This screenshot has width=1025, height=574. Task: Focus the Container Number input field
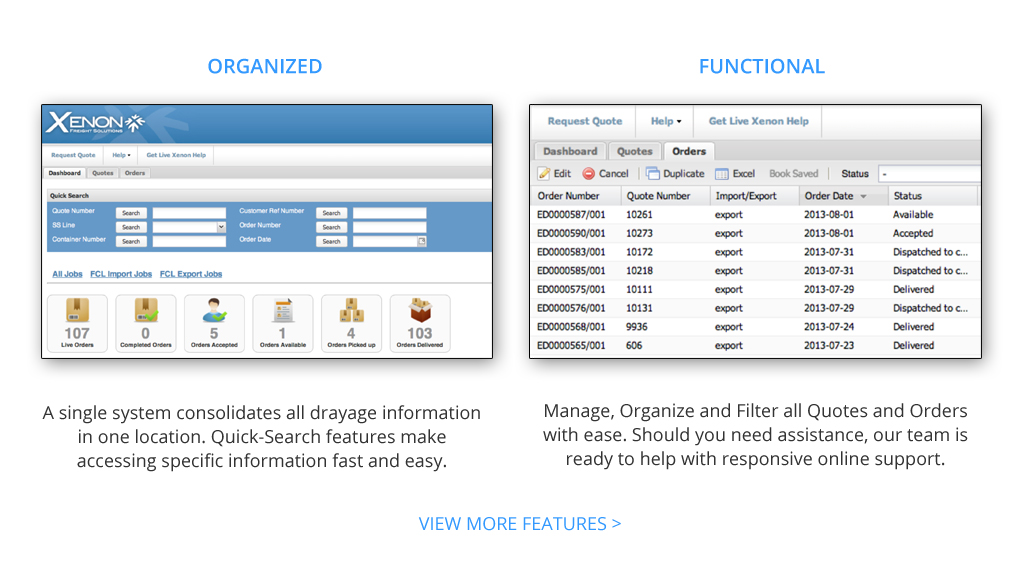(189, 241)
